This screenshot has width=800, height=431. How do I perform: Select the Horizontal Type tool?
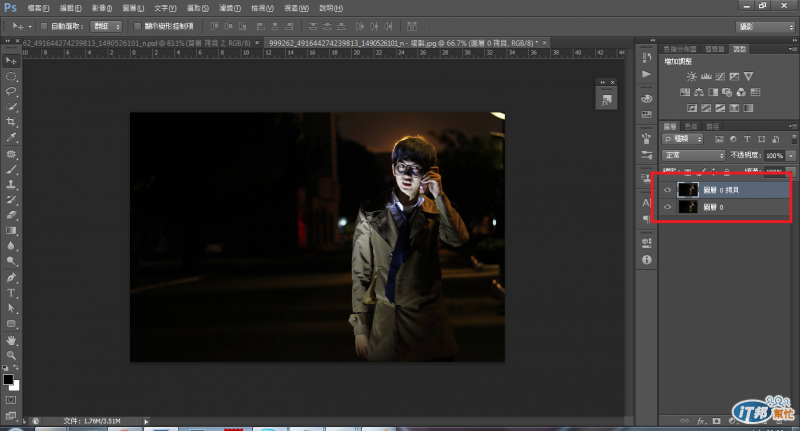pyautogui.click(x=11, y=293)
